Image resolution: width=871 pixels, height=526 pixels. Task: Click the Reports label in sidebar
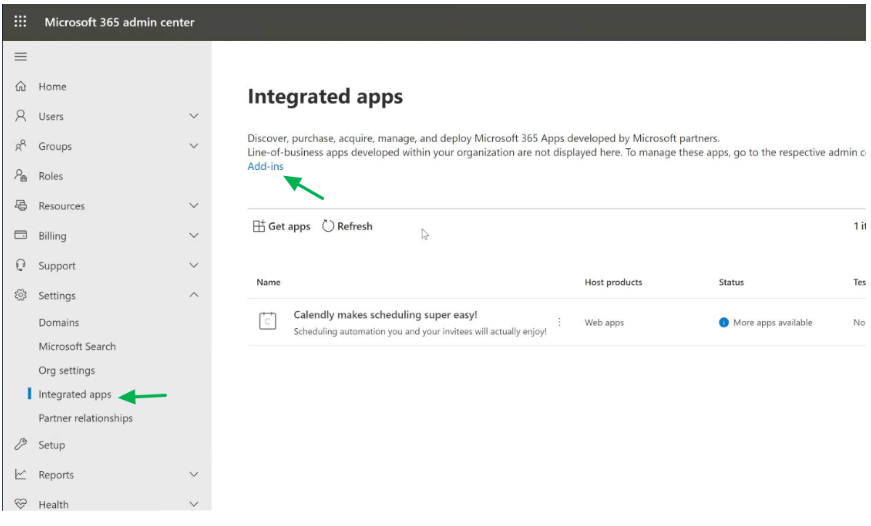(56, 475)
